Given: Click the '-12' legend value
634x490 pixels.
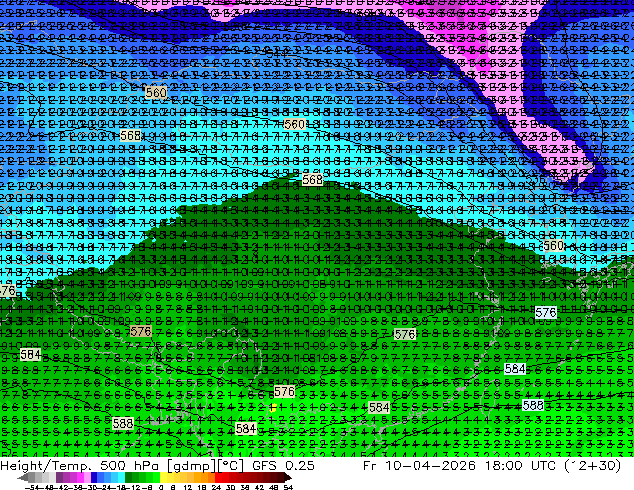Looking at the screenshot, I should 132,487.
